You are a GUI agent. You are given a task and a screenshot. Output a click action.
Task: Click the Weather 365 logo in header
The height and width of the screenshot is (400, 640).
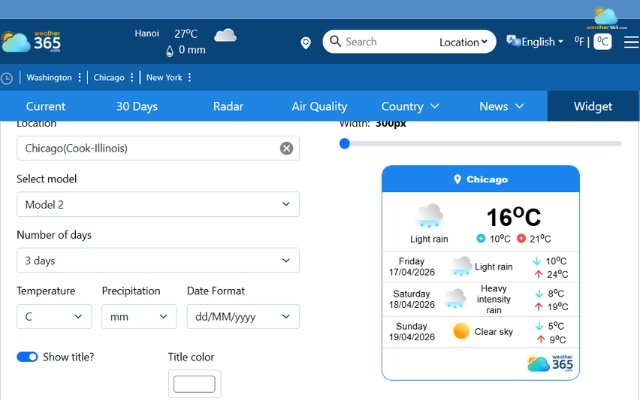click(x=32, y=42)
